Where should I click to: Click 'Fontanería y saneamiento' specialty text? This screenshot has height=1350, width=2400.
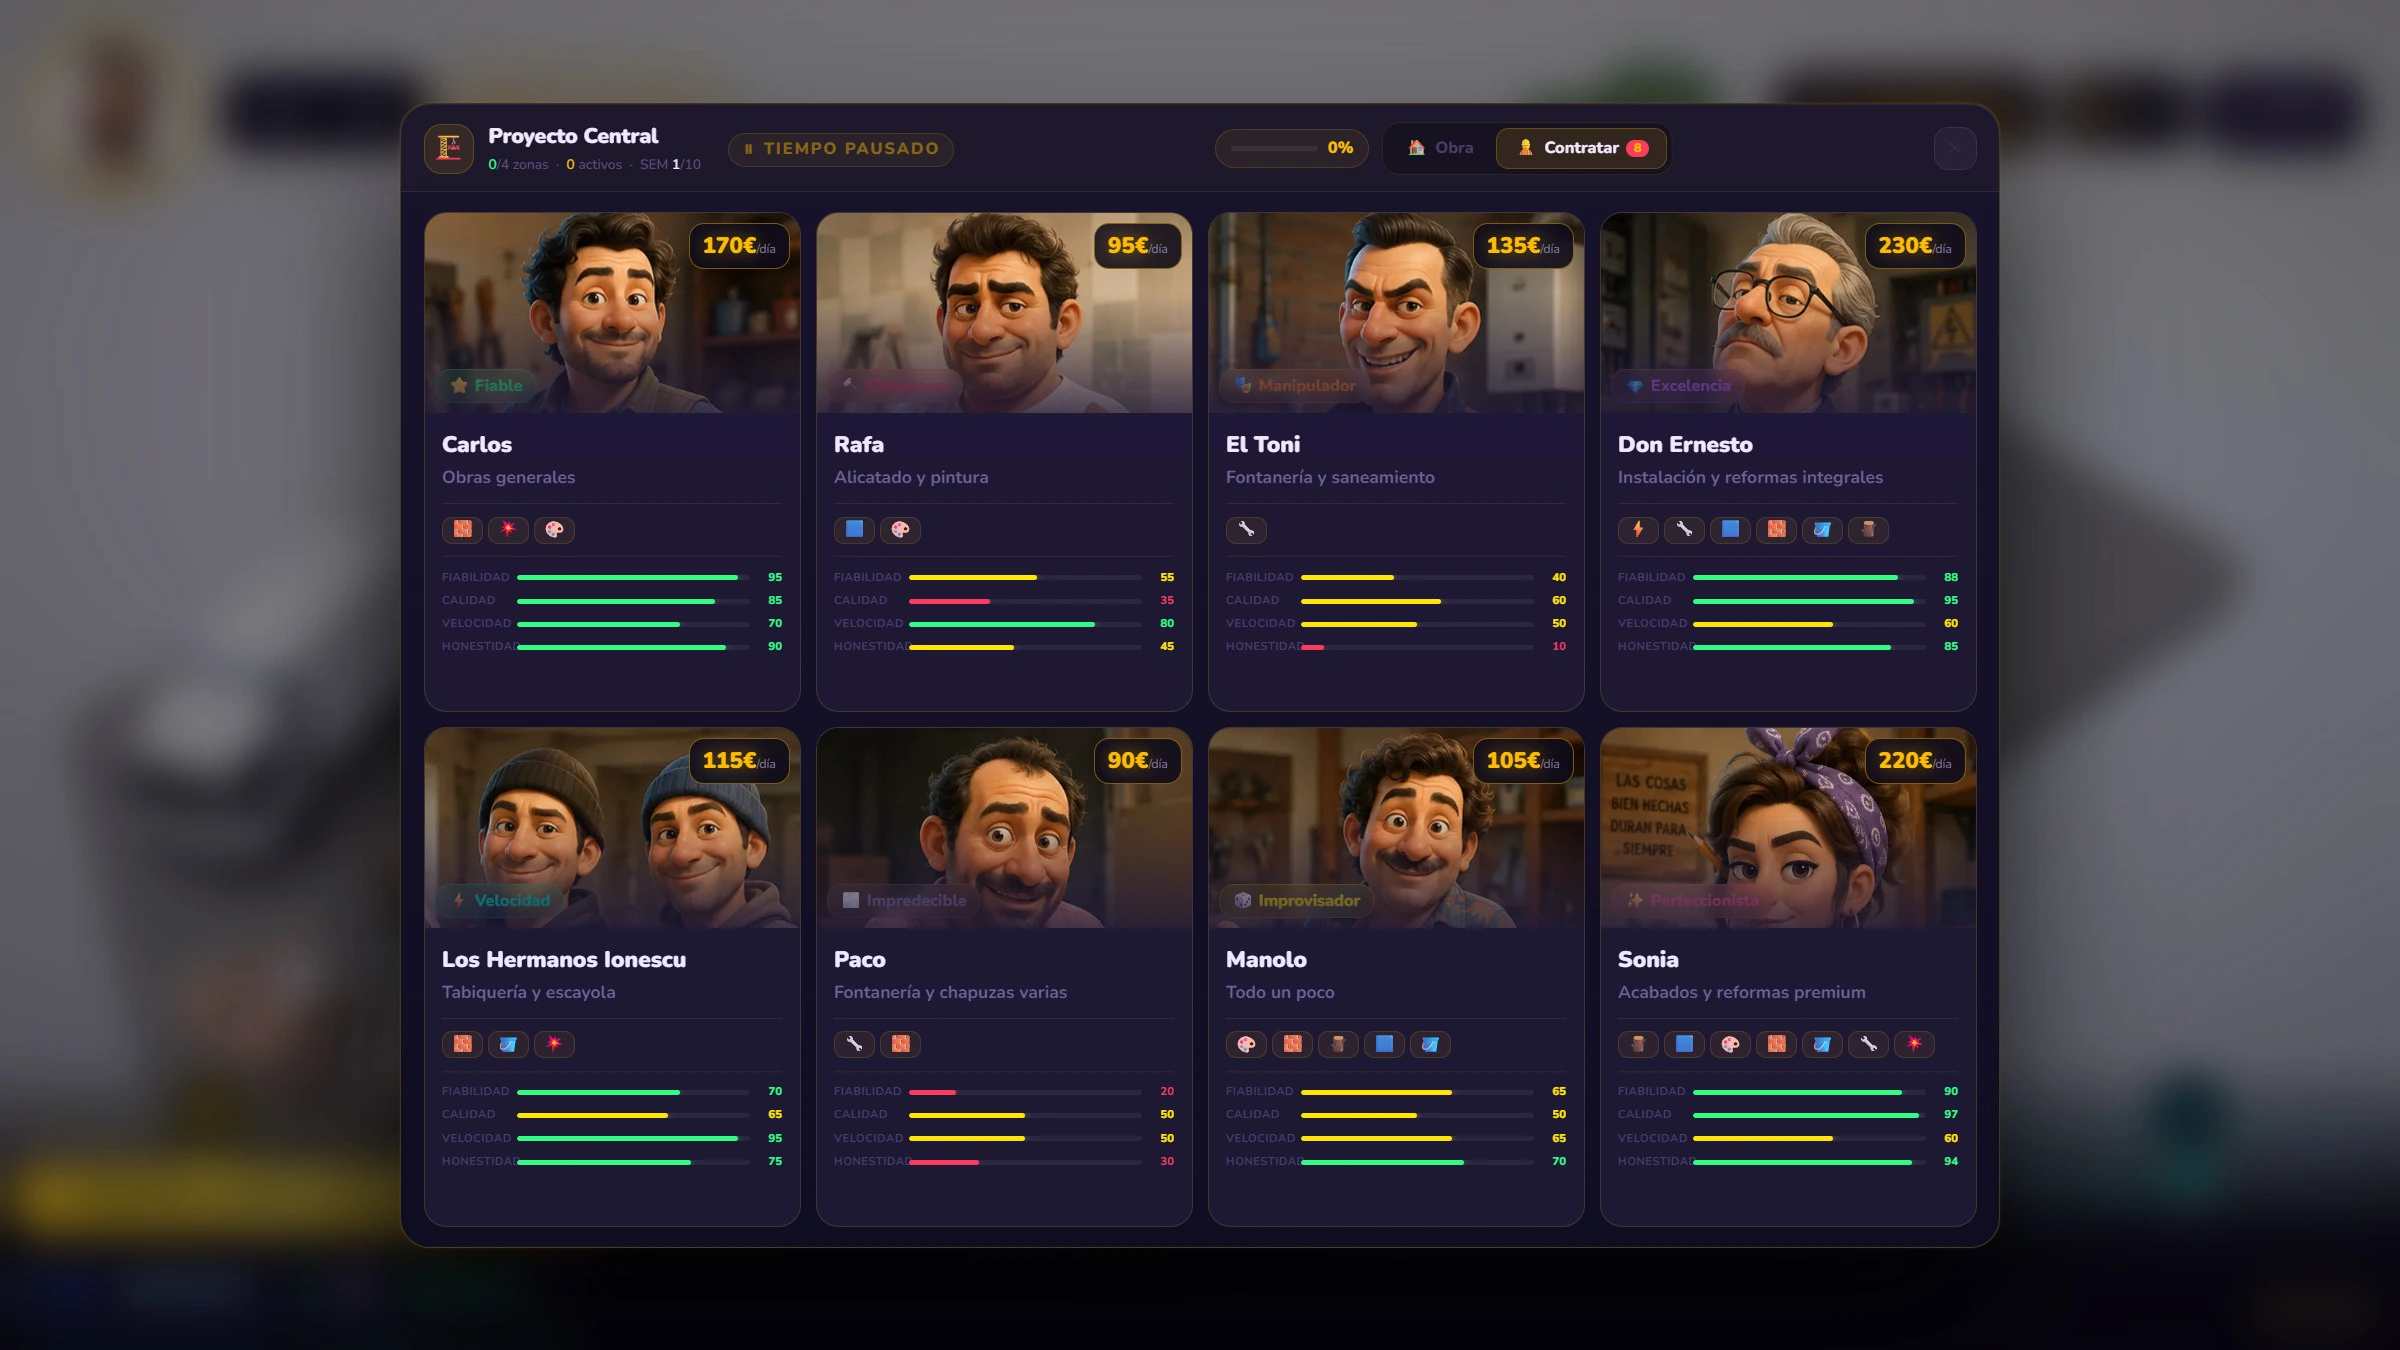point(1330,478)
